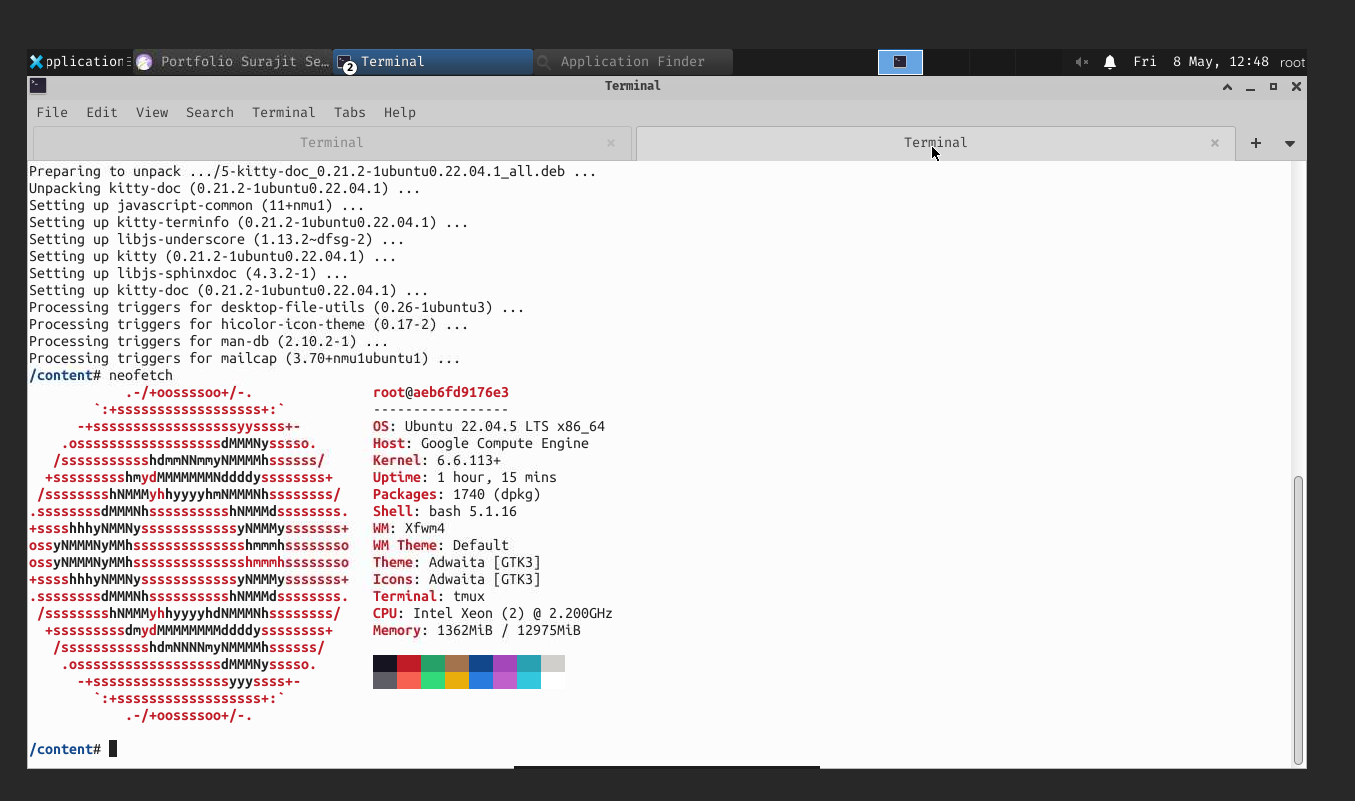The height and width of the screenshot is (801, 1355).
Task: Click the Host: Google Compute Engine line
Action: coord(481,443)
